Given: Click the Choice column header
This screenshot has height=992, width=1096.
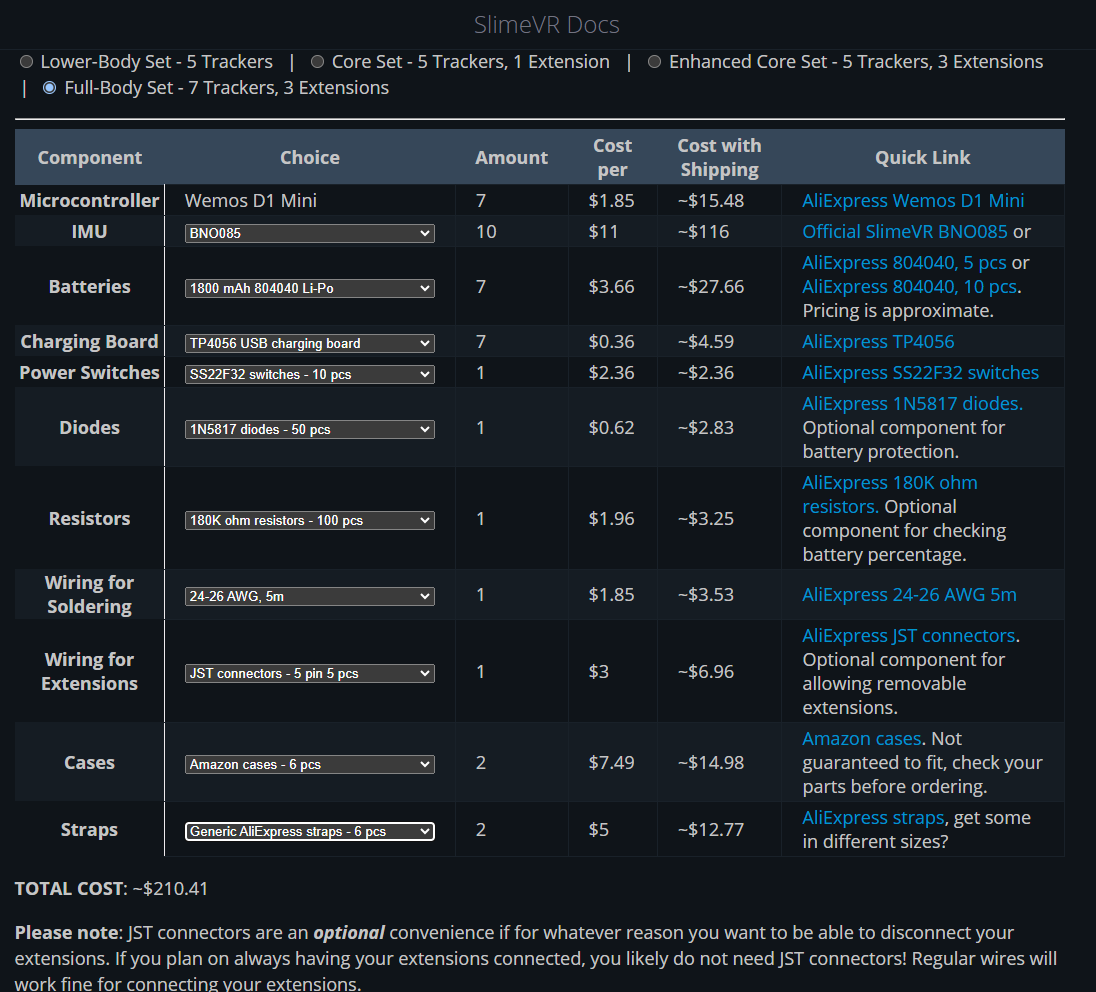Looking at the screenshot, I should 310,157.
